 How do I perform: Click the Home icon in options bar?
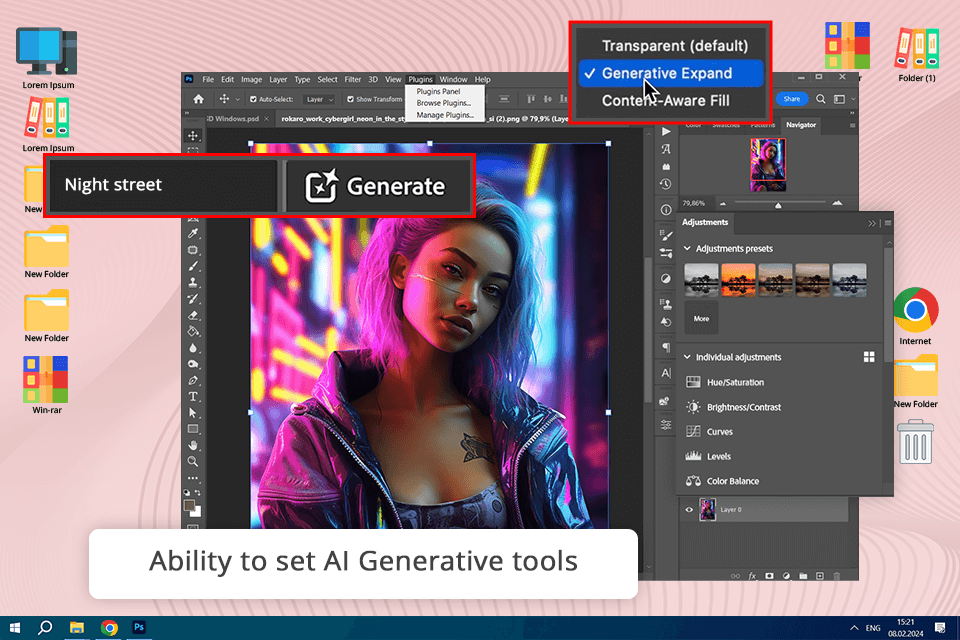tap(198, 99)
